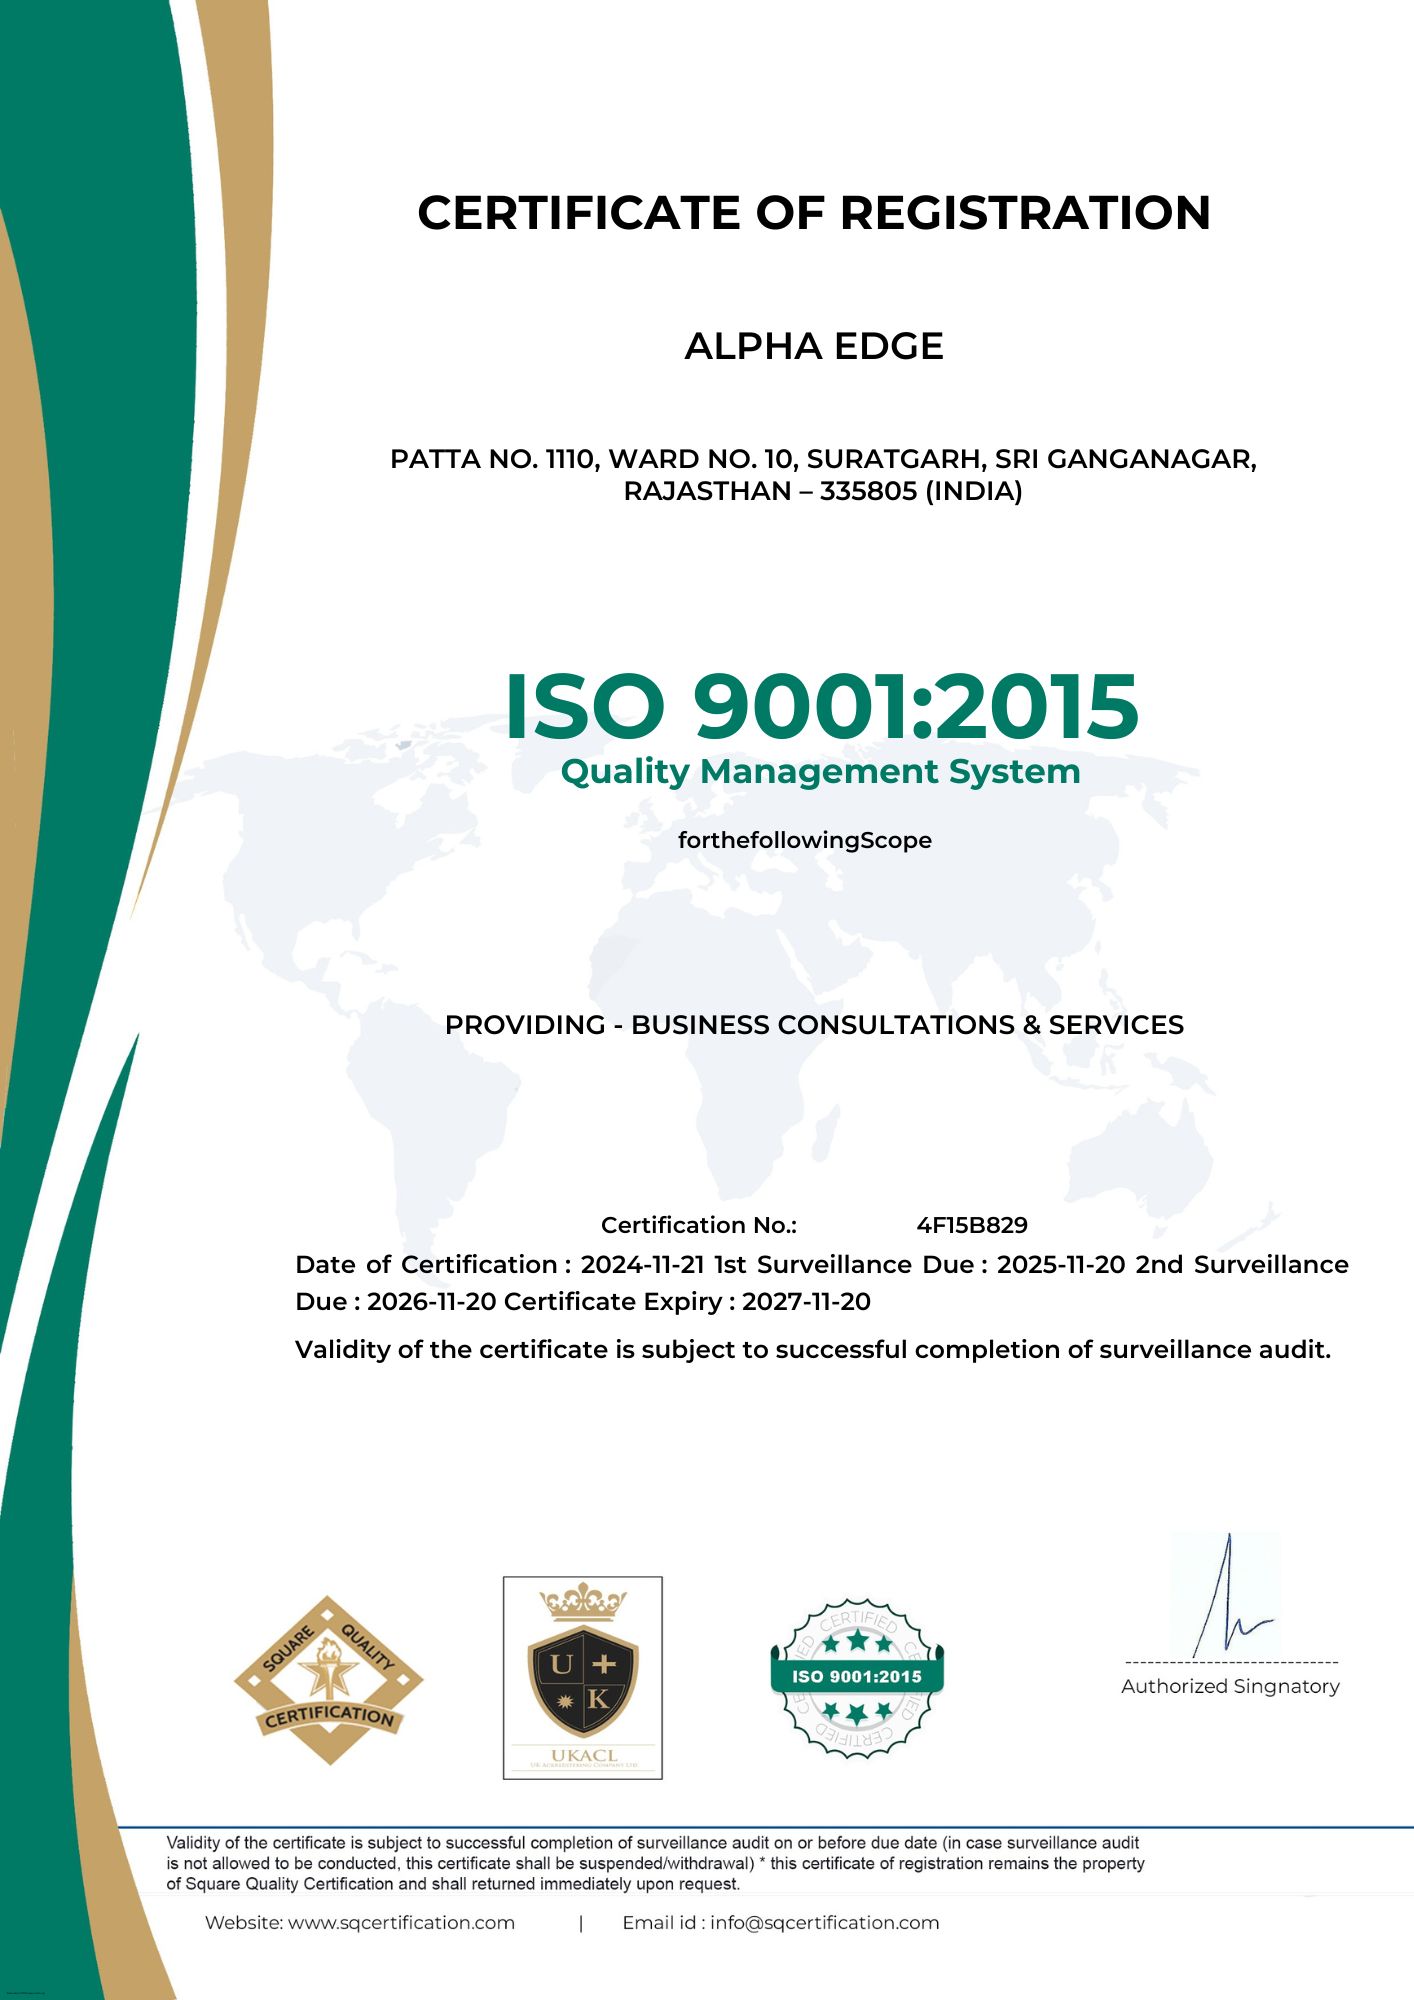This screenshot has height=2000, width=1414.
Task: Select the 'Validity of the certificate is subject to successful completion' sentence
Action: click(x=813, y=1350)
